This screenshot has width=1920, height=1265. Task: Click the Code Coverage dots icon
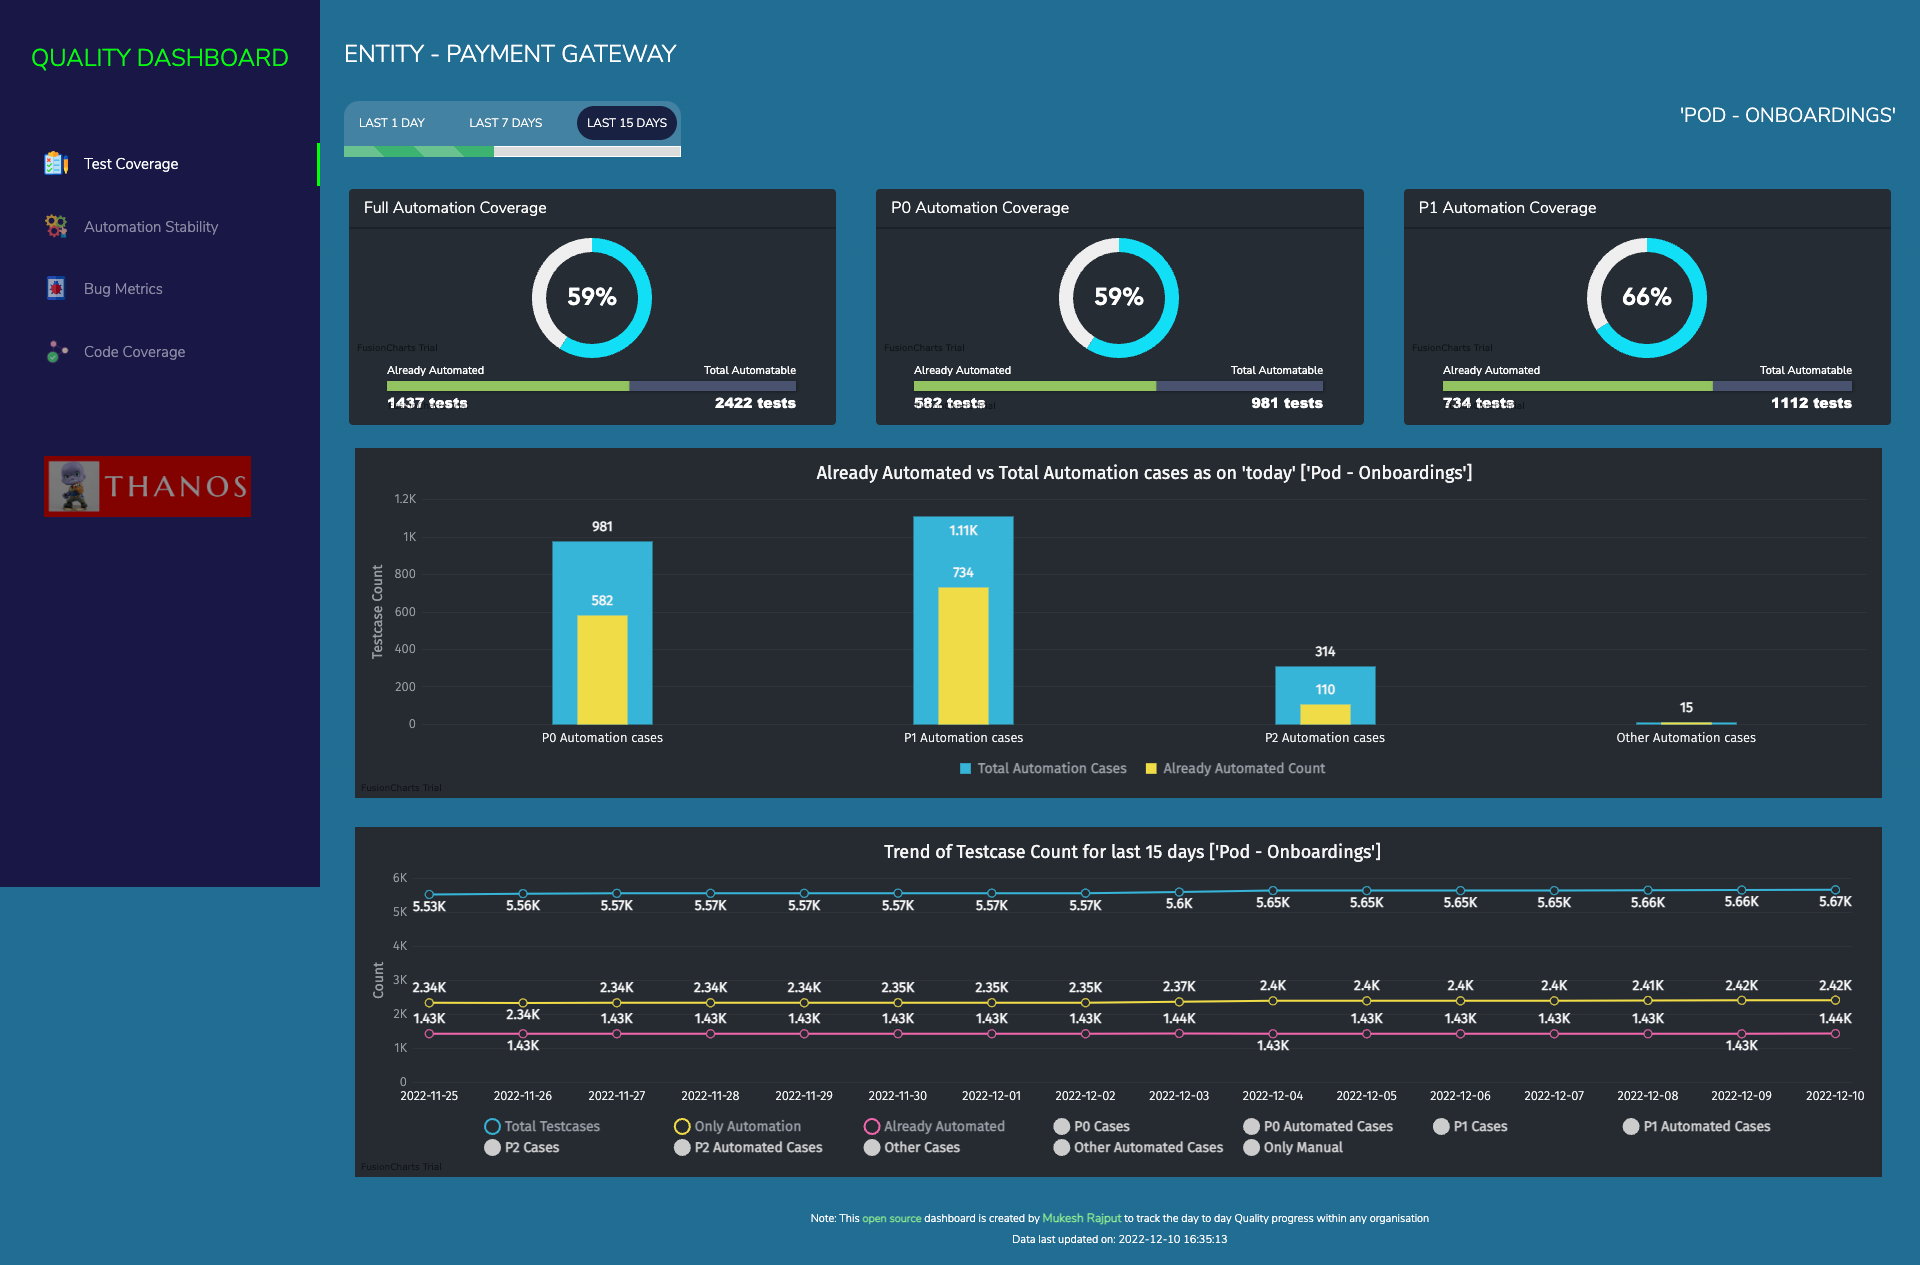[56, 351]
